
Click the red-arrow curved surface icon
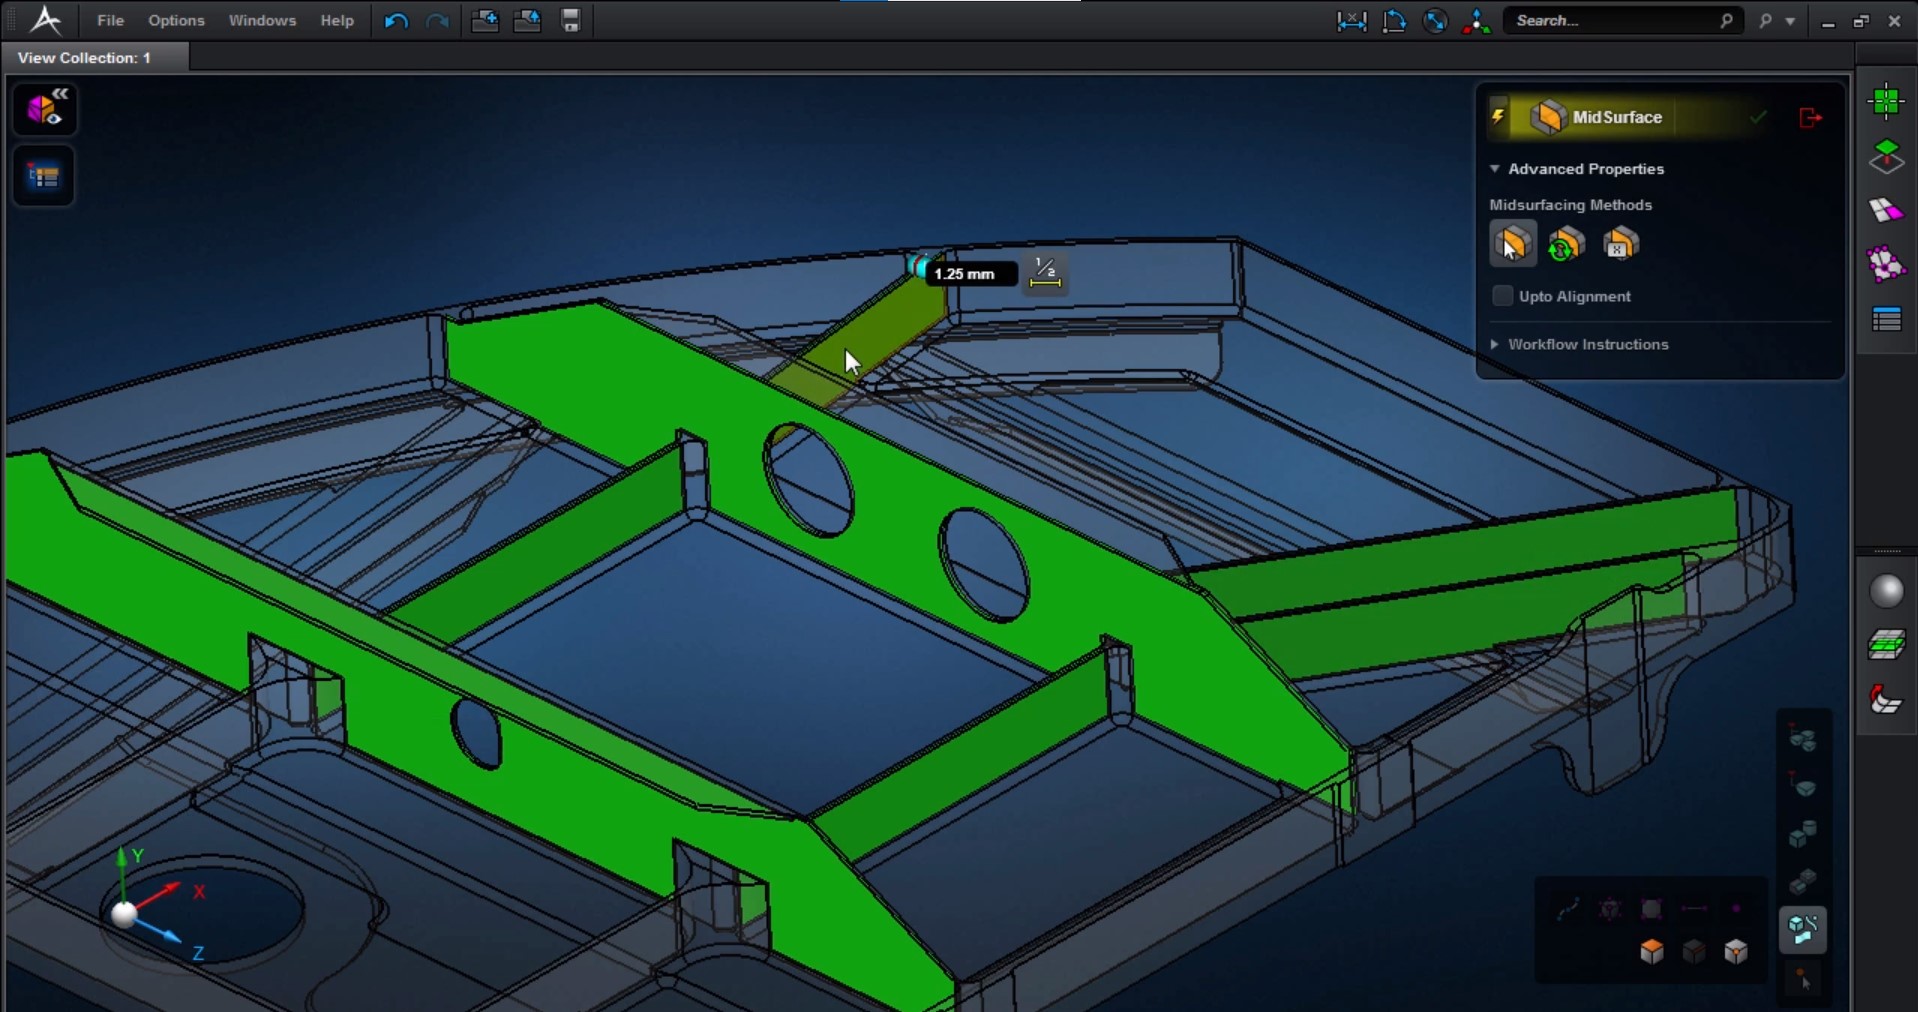click(1886, 700)
